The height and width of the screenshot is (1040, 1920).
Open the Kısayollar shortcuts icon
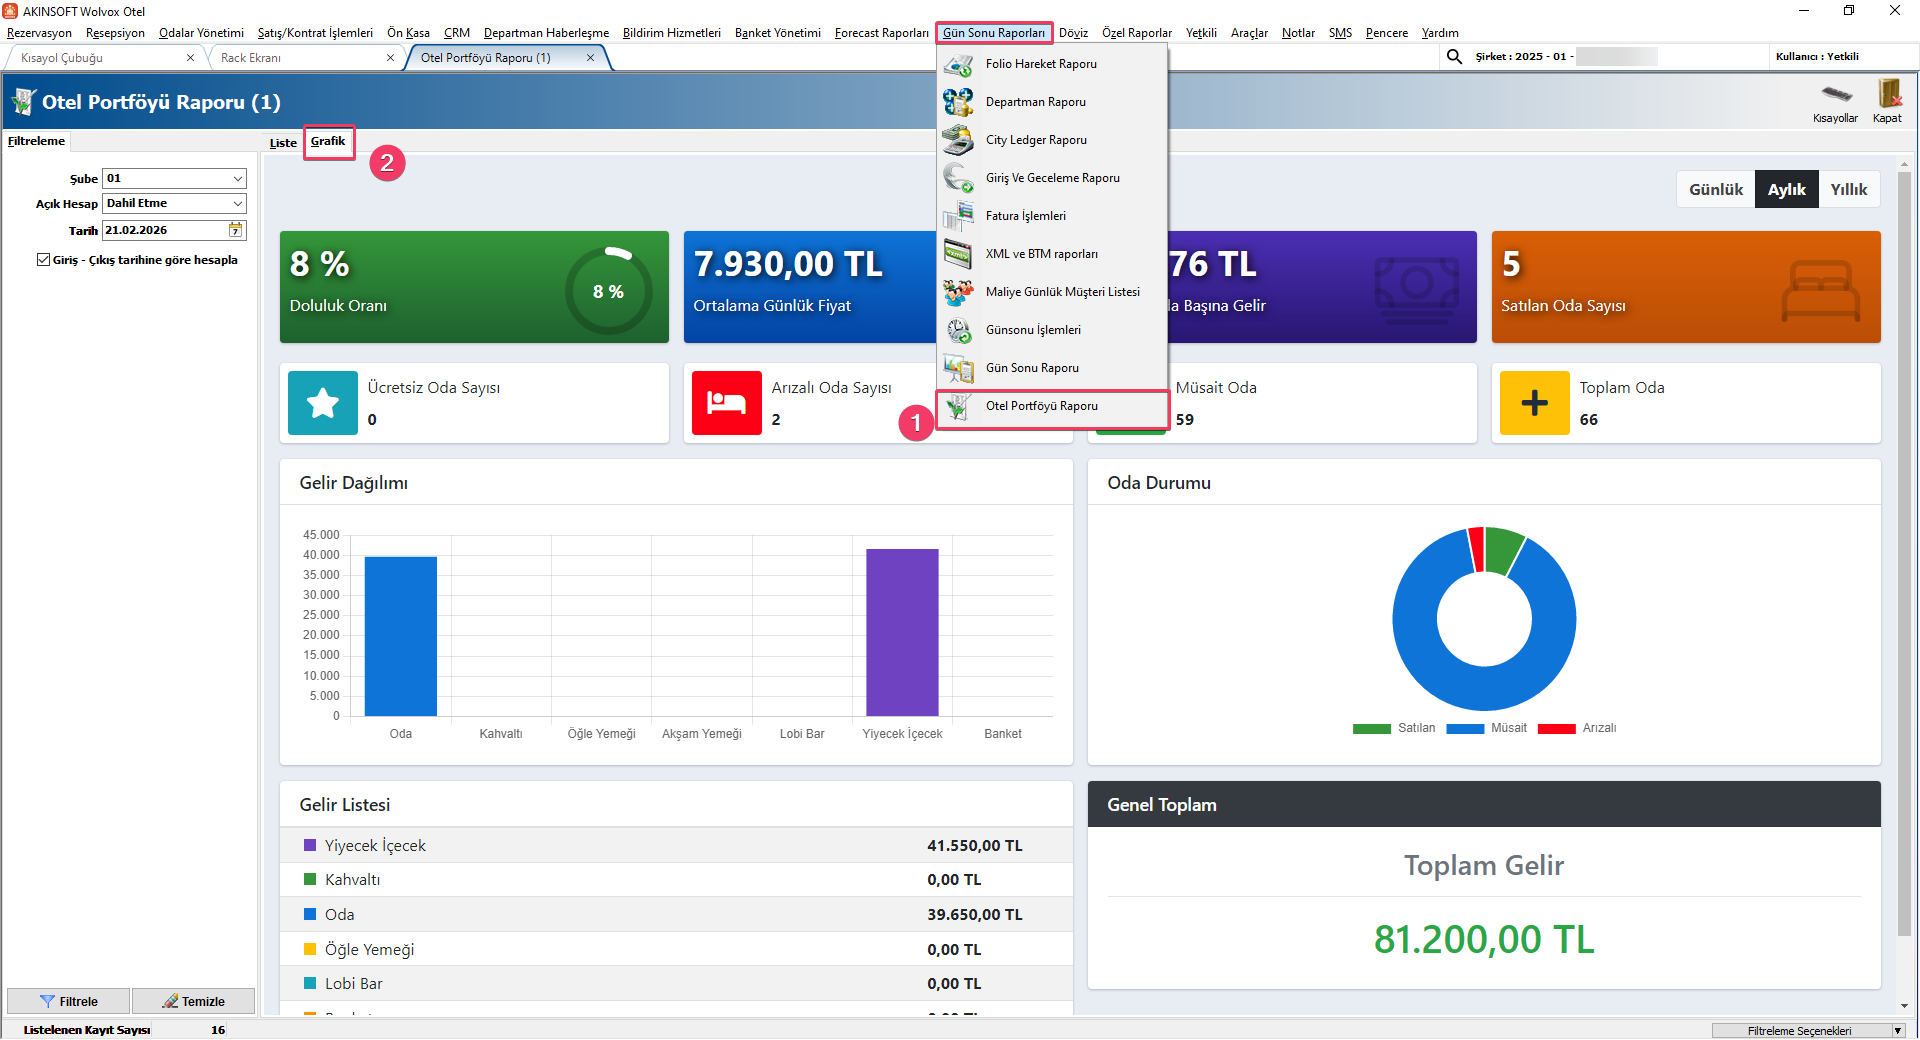[1836, 95]
